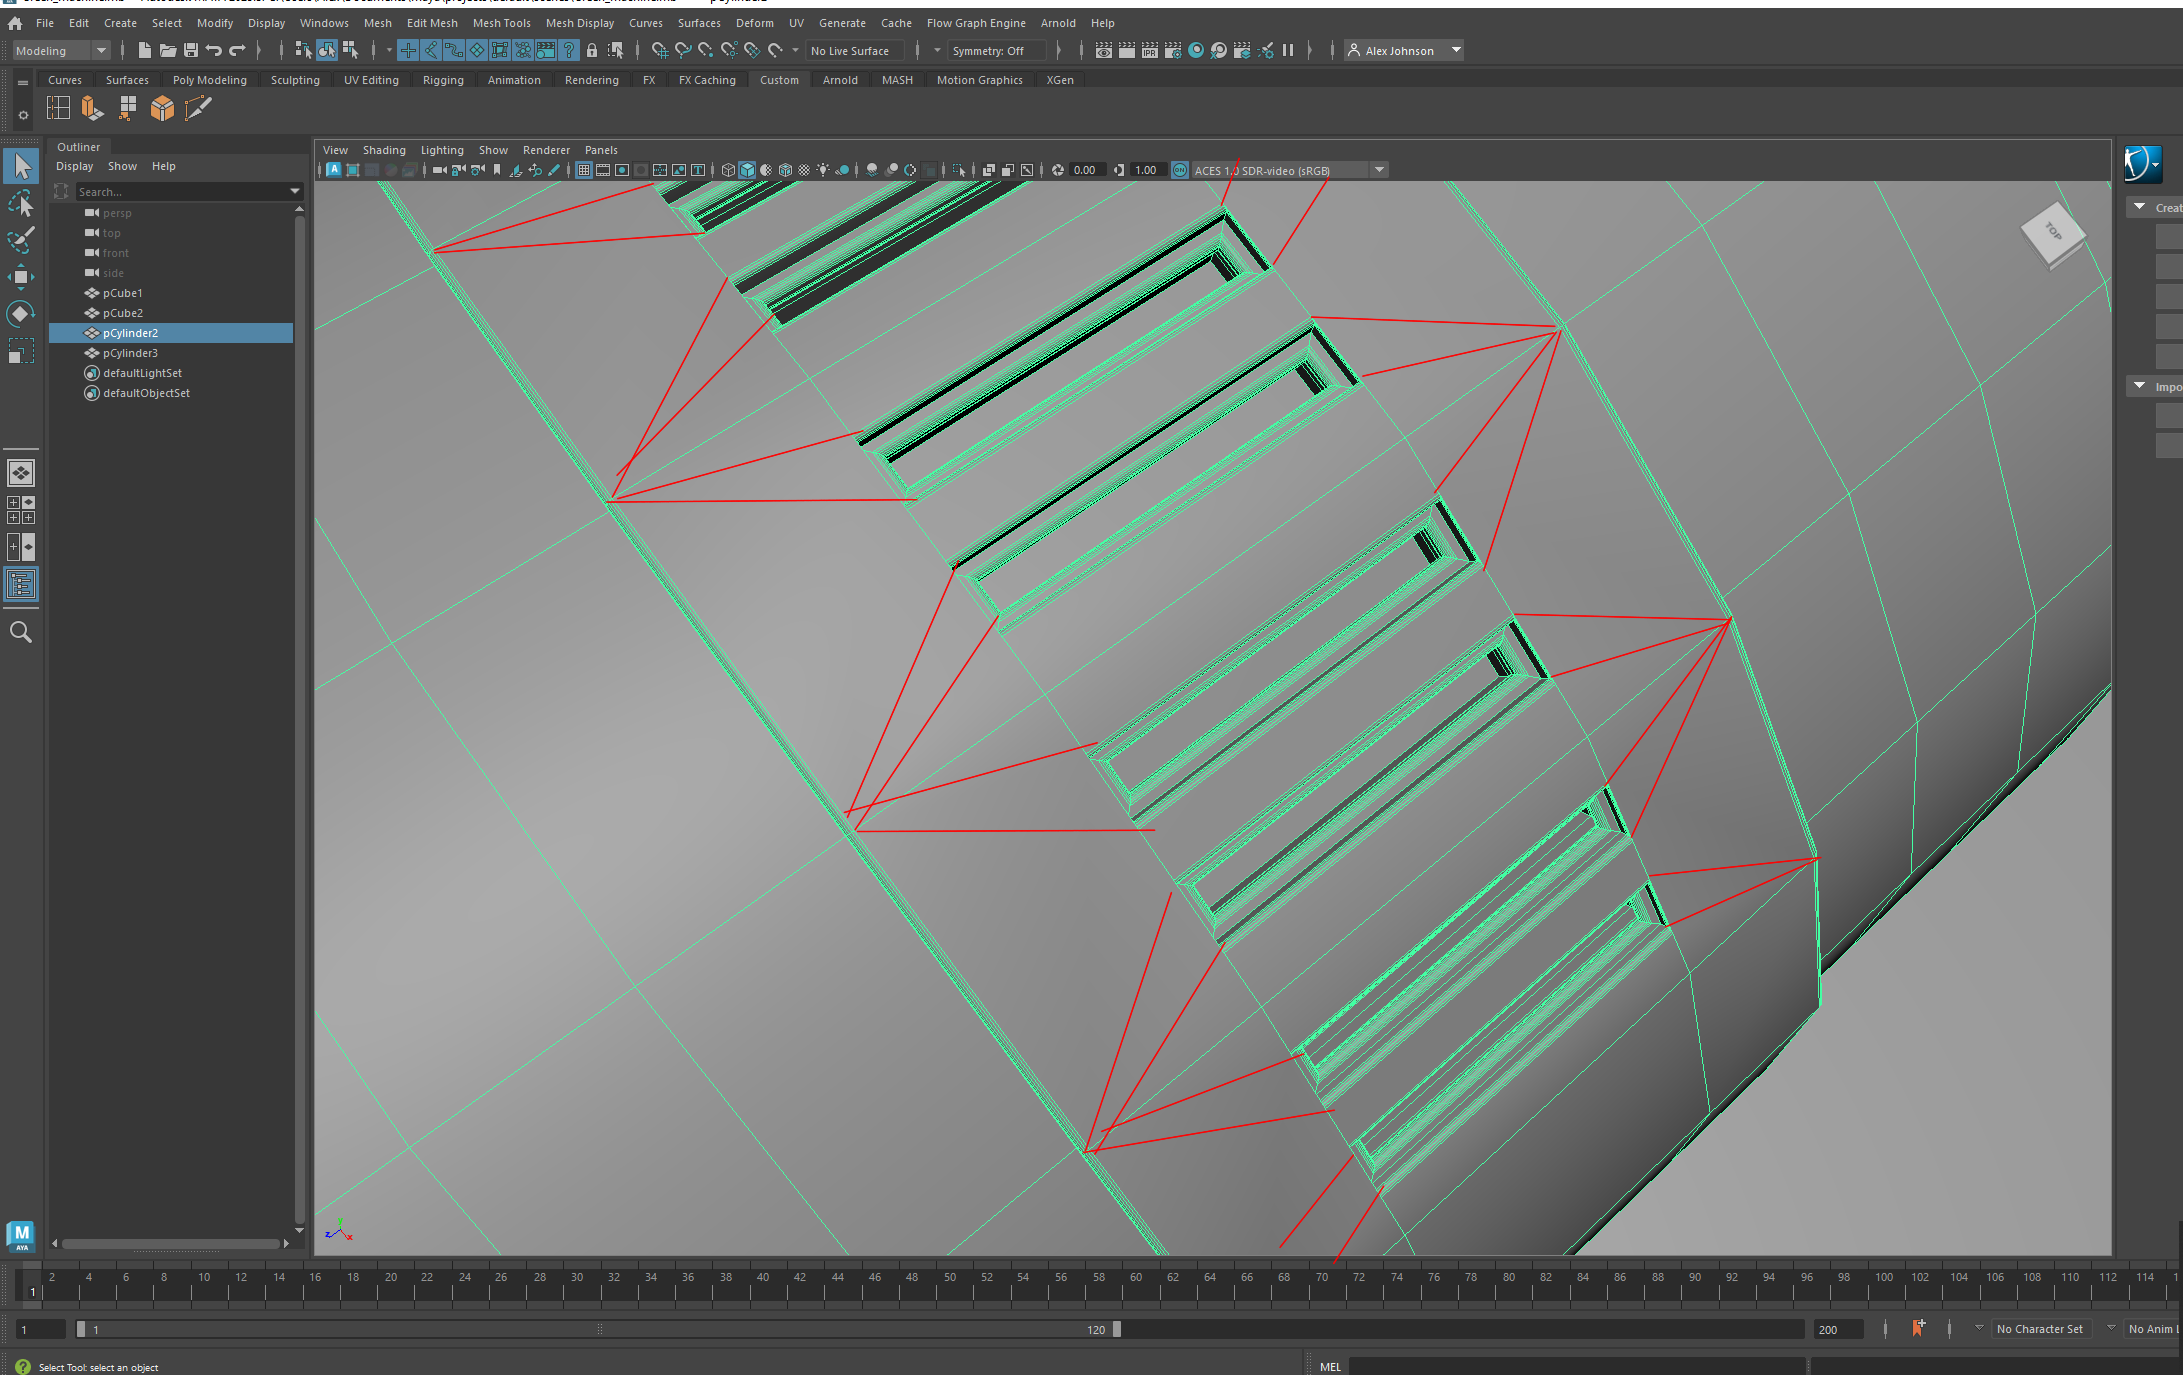The image size is (2183, 1375).
Task: Click the view cube TOP face
Action: (2052, 232)
